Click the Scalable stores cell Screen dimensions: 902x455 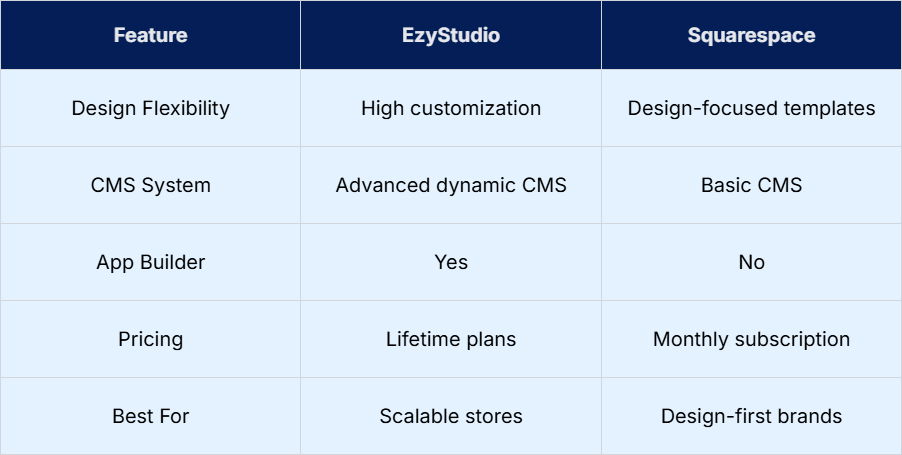(x=451, y=416)
